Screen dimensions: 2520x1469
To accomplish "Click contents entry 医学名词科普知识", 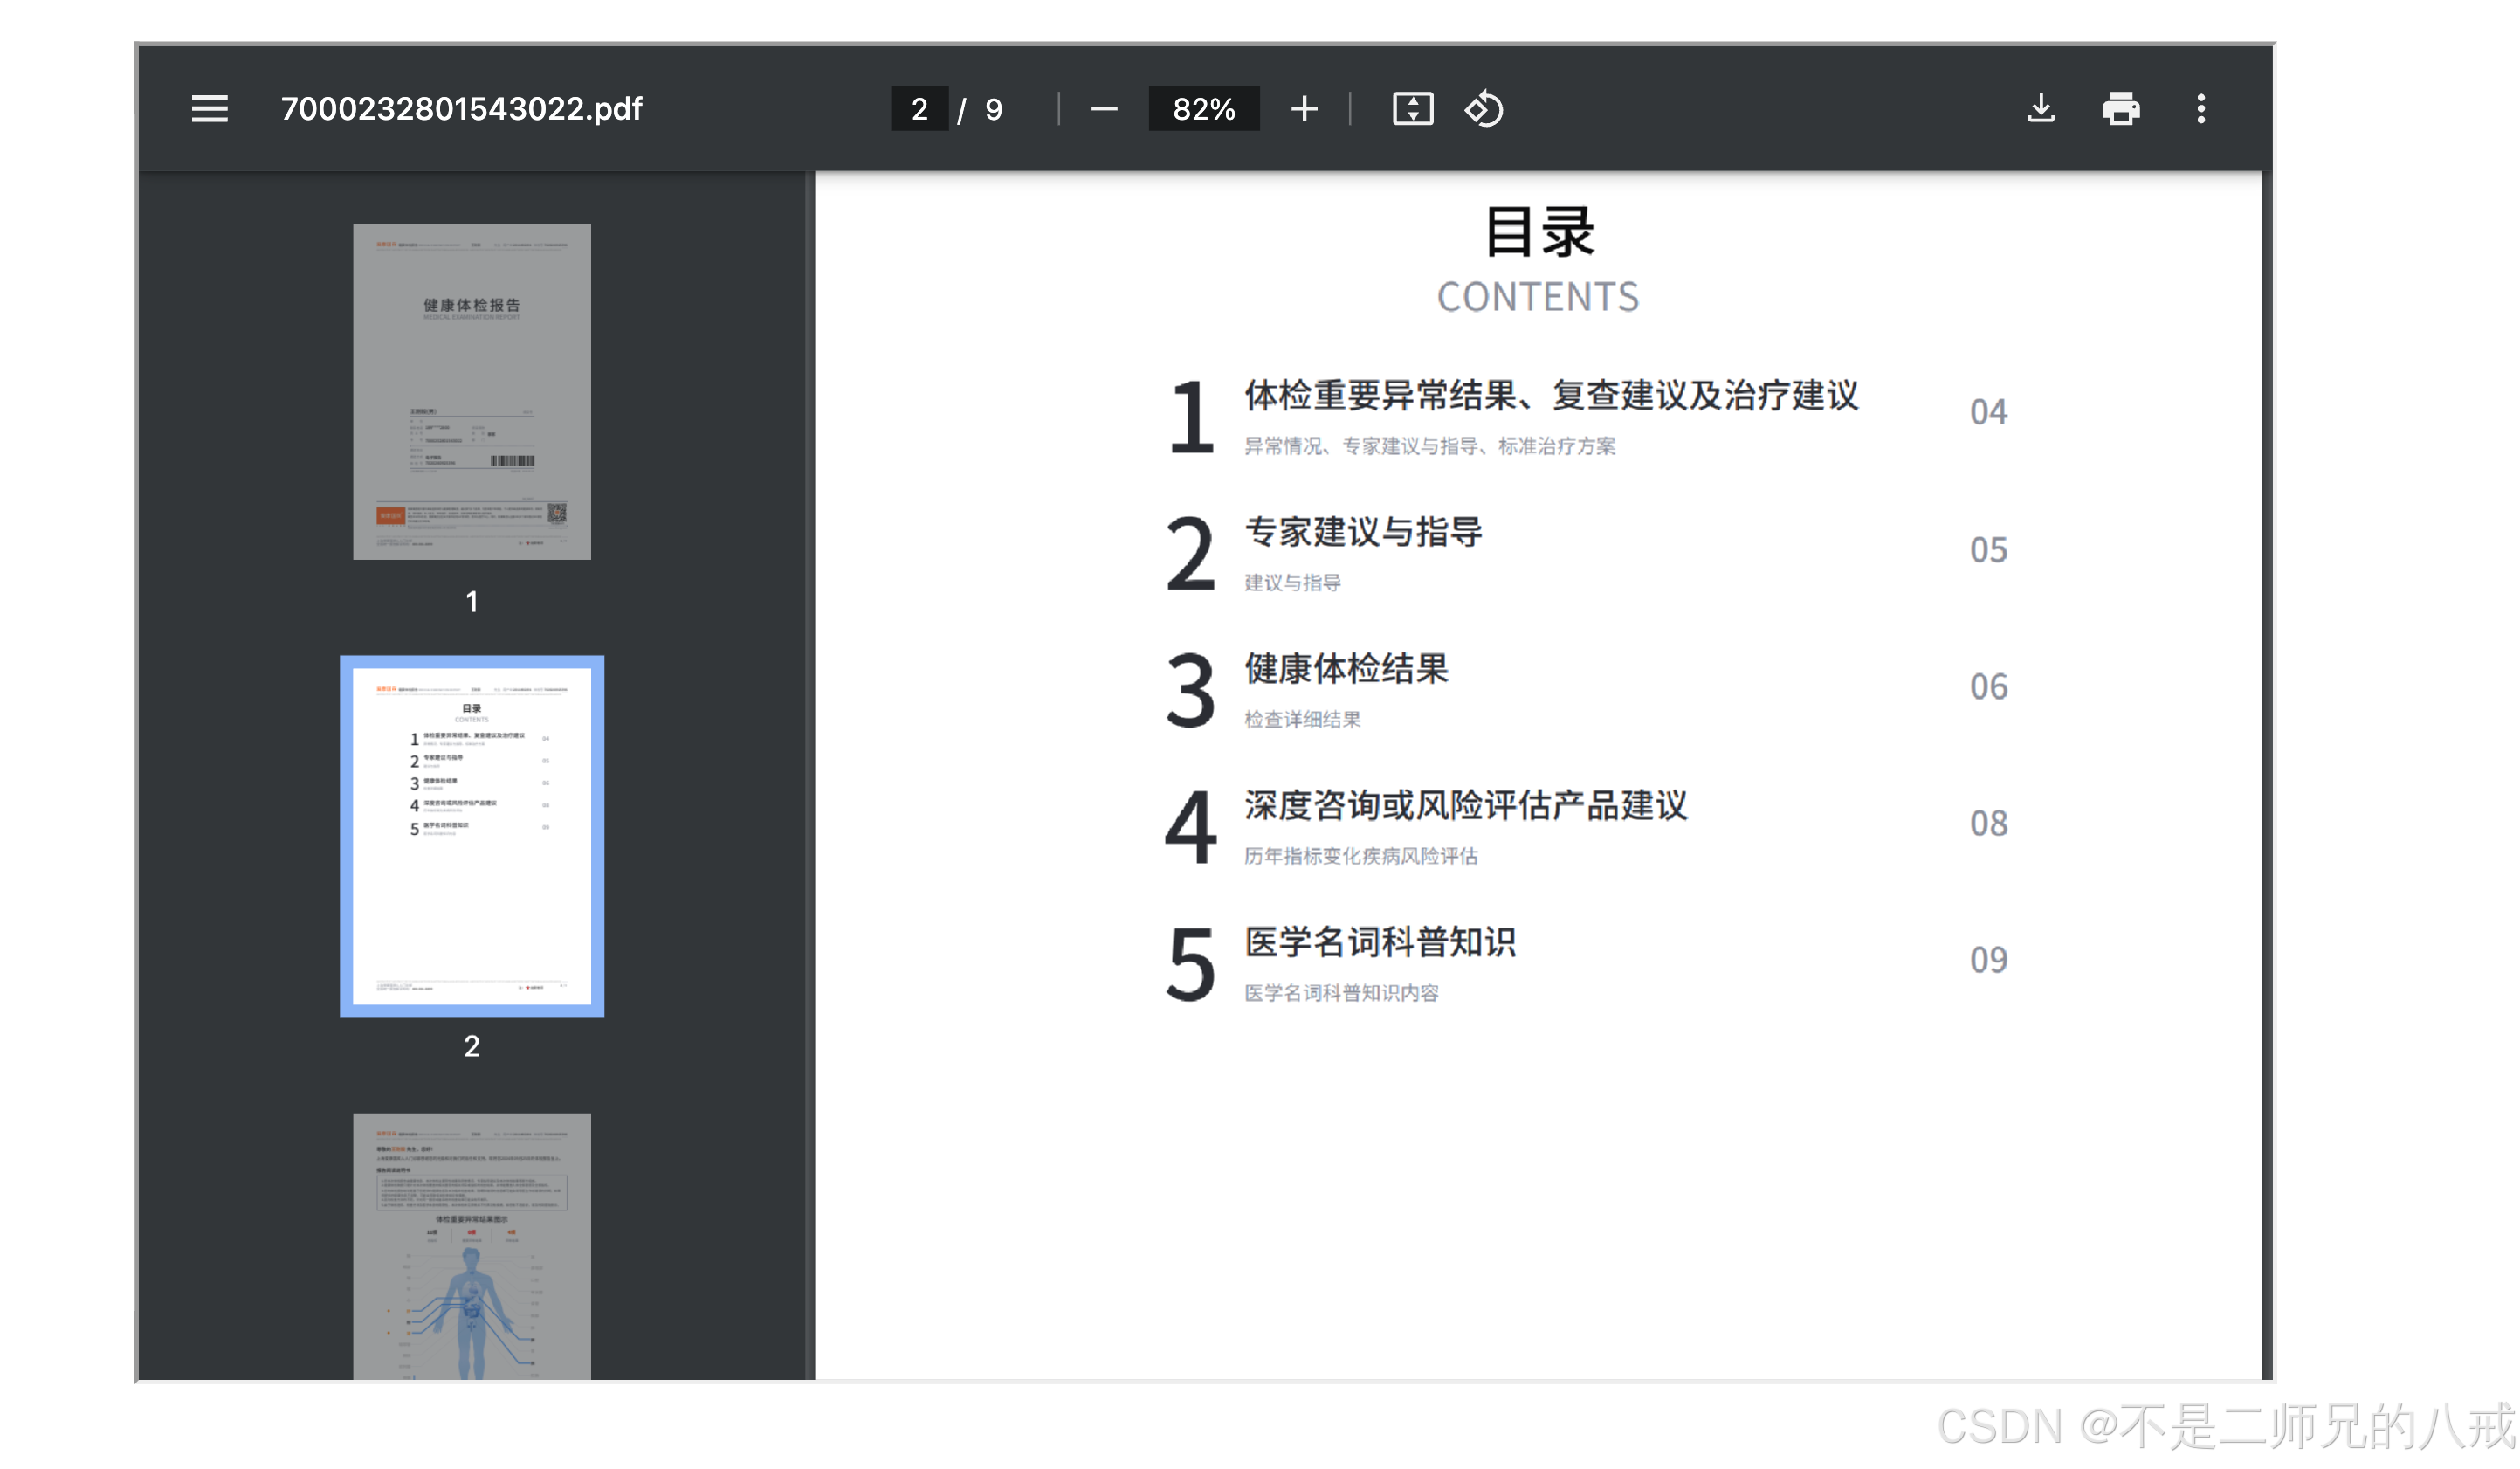I will [x=1380, y=942].
